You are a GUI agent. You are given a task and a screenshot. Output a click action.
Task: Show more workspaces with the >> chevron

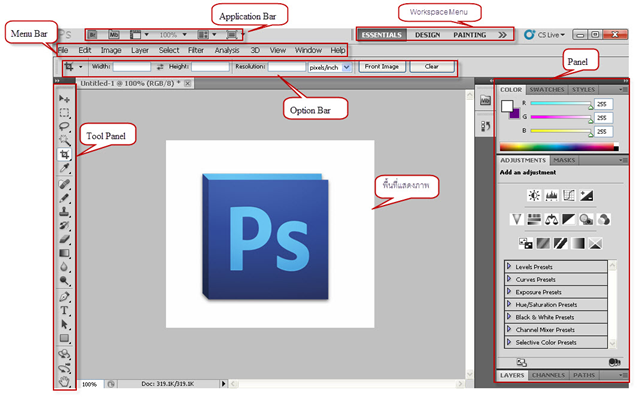pos(502,35)
